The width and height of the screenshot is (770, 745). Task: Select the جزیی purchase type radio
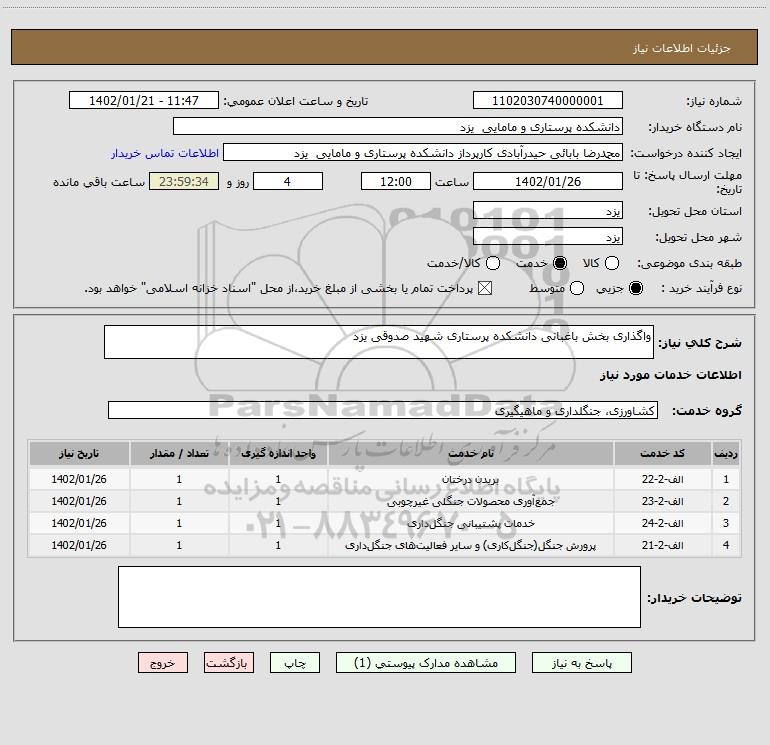point(635,288)
